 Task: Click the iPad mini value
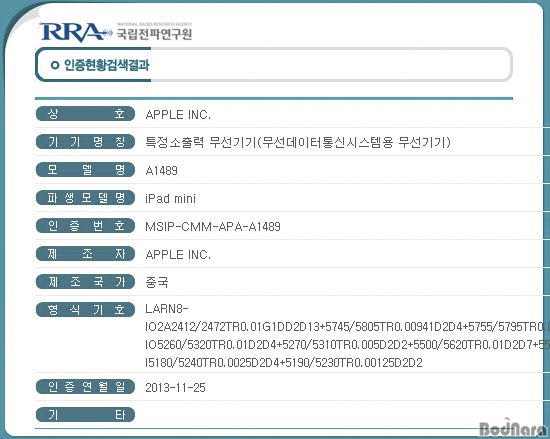tap(170, 199)
